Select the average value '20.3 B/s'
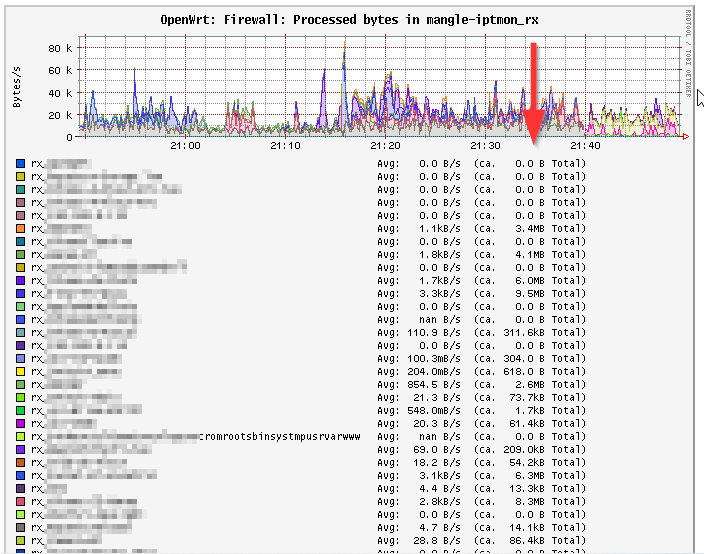The image size is (704, 554). pyautogui.click(x=437, y=424)
